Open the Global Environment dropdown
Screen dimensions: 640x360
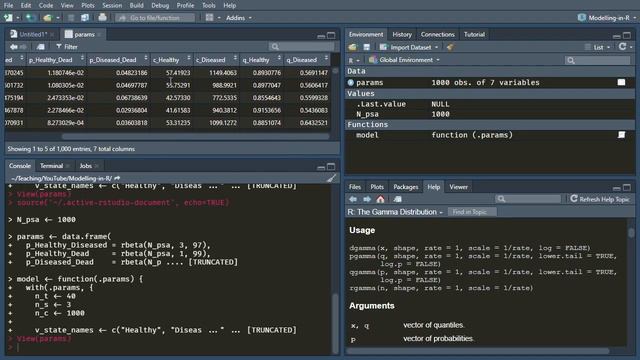[x=404, y=60]
